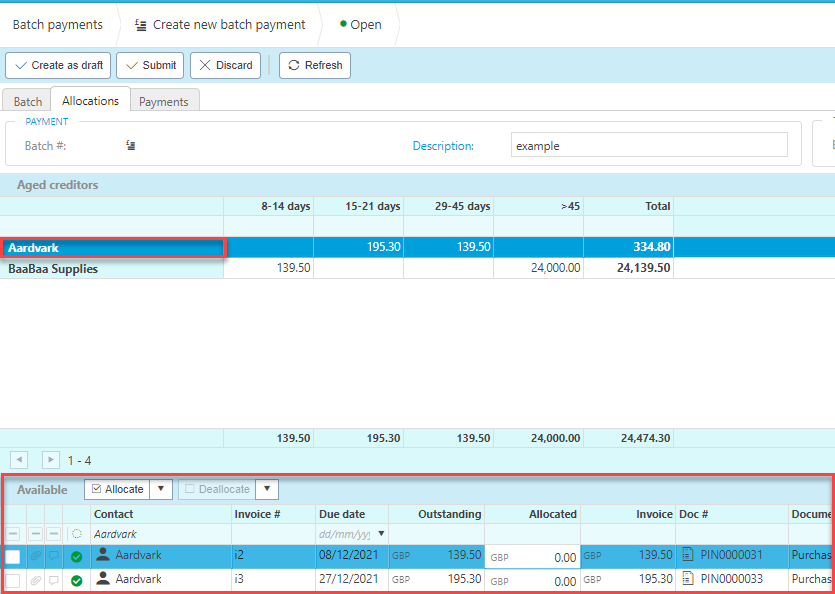Click the document icon beside PIN0000031

click(x=688, y=555)
